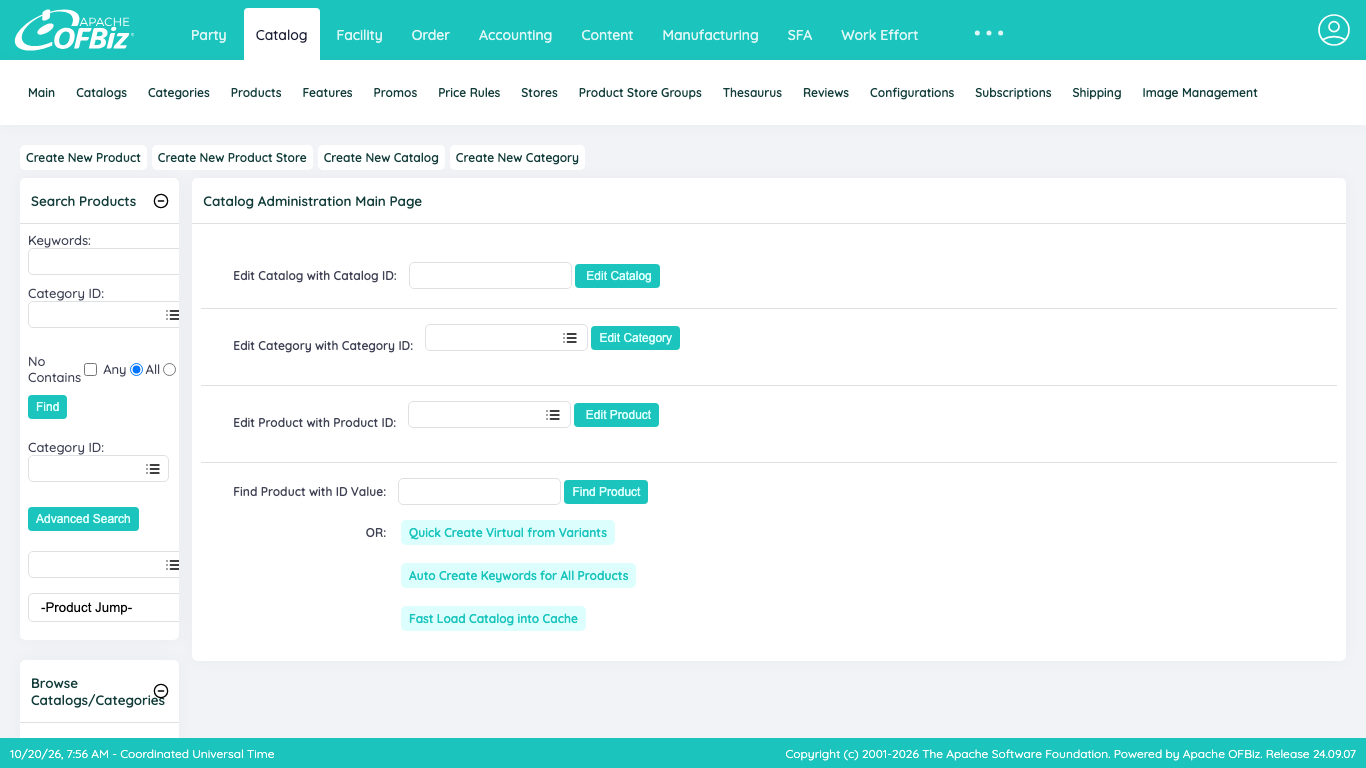The image size is (1366, 768).
Task: Click the Apache OFBiz logo
Action: click(74, 30)
